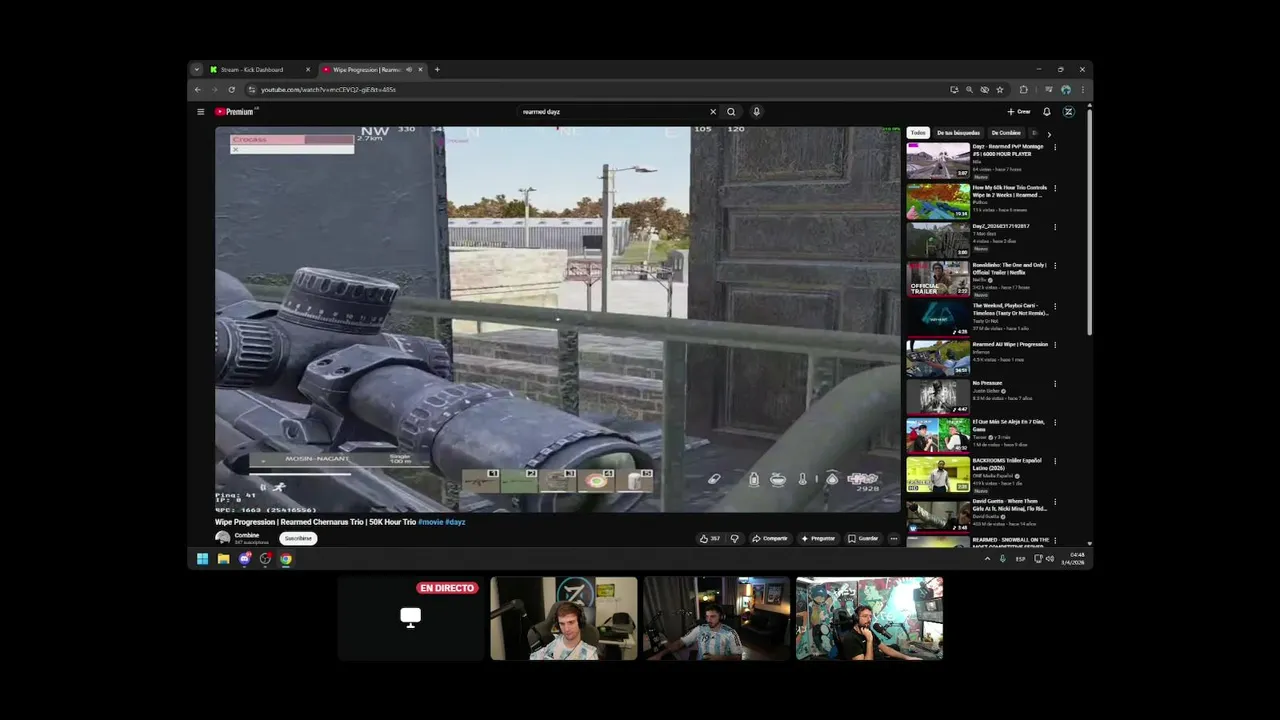The image size is (1280, 720).
Task: Click the magnifier search button
Action: (731, 112)
